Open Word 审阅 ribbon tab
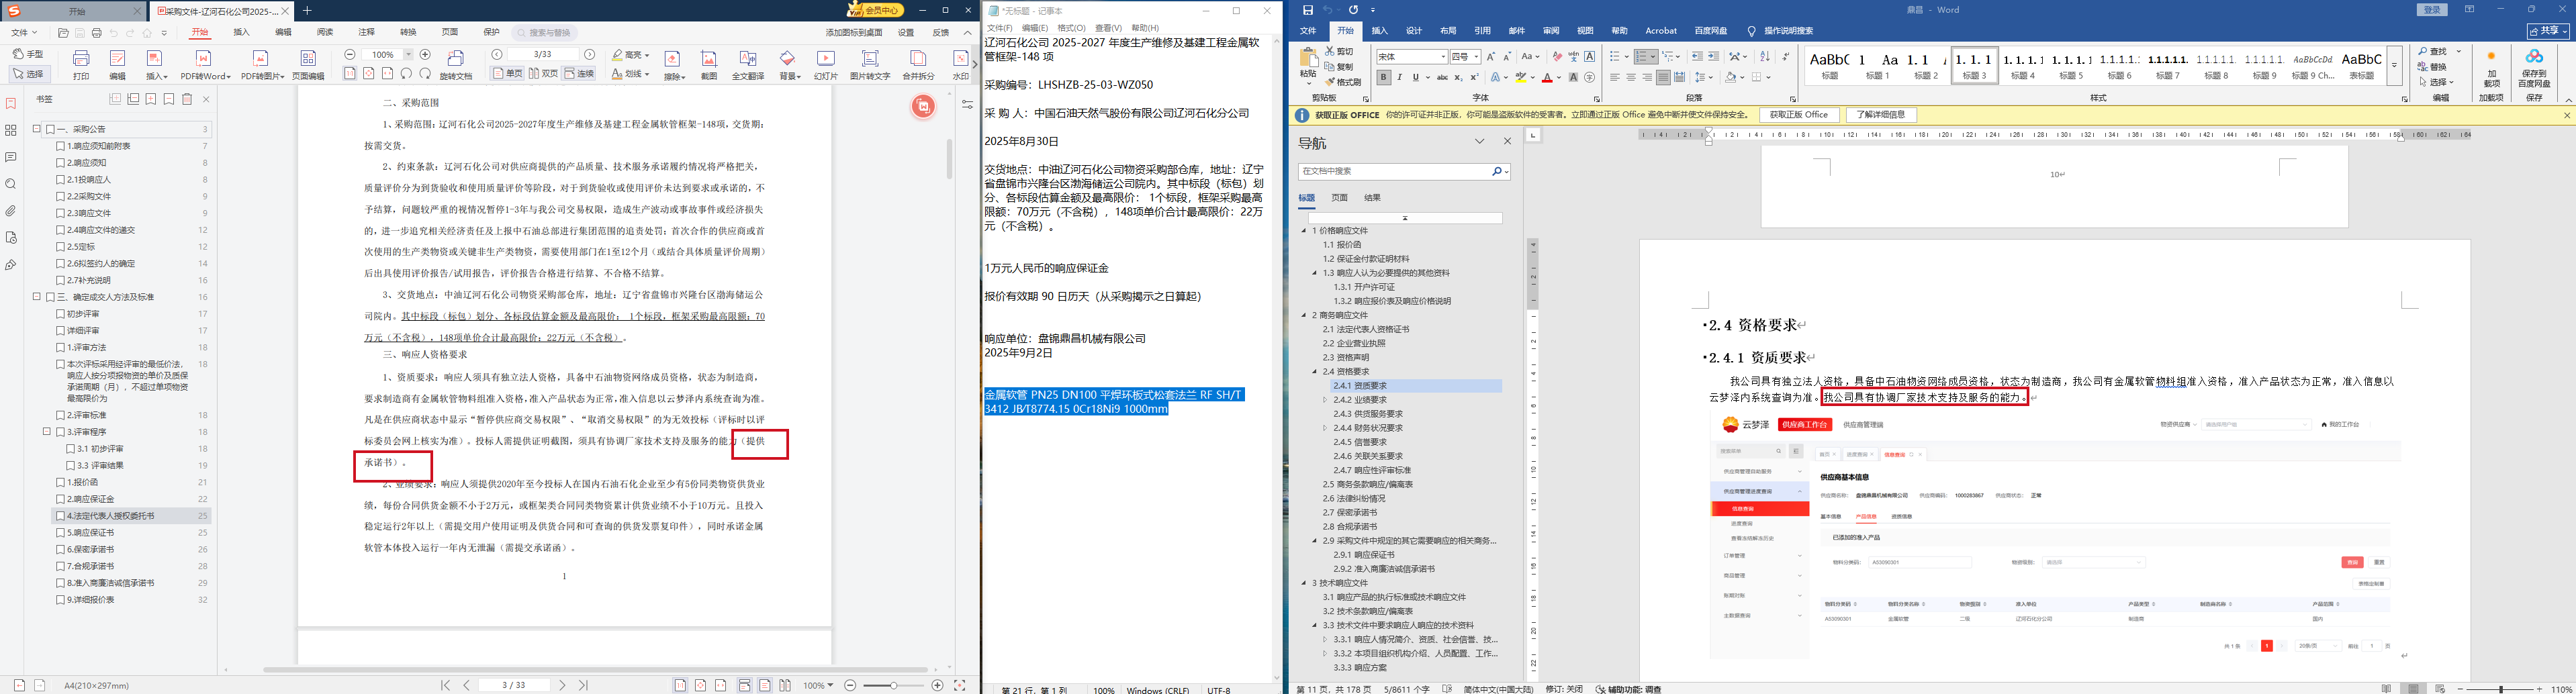This screenshot has width=2576, height=694. (x=1551, y=31)
